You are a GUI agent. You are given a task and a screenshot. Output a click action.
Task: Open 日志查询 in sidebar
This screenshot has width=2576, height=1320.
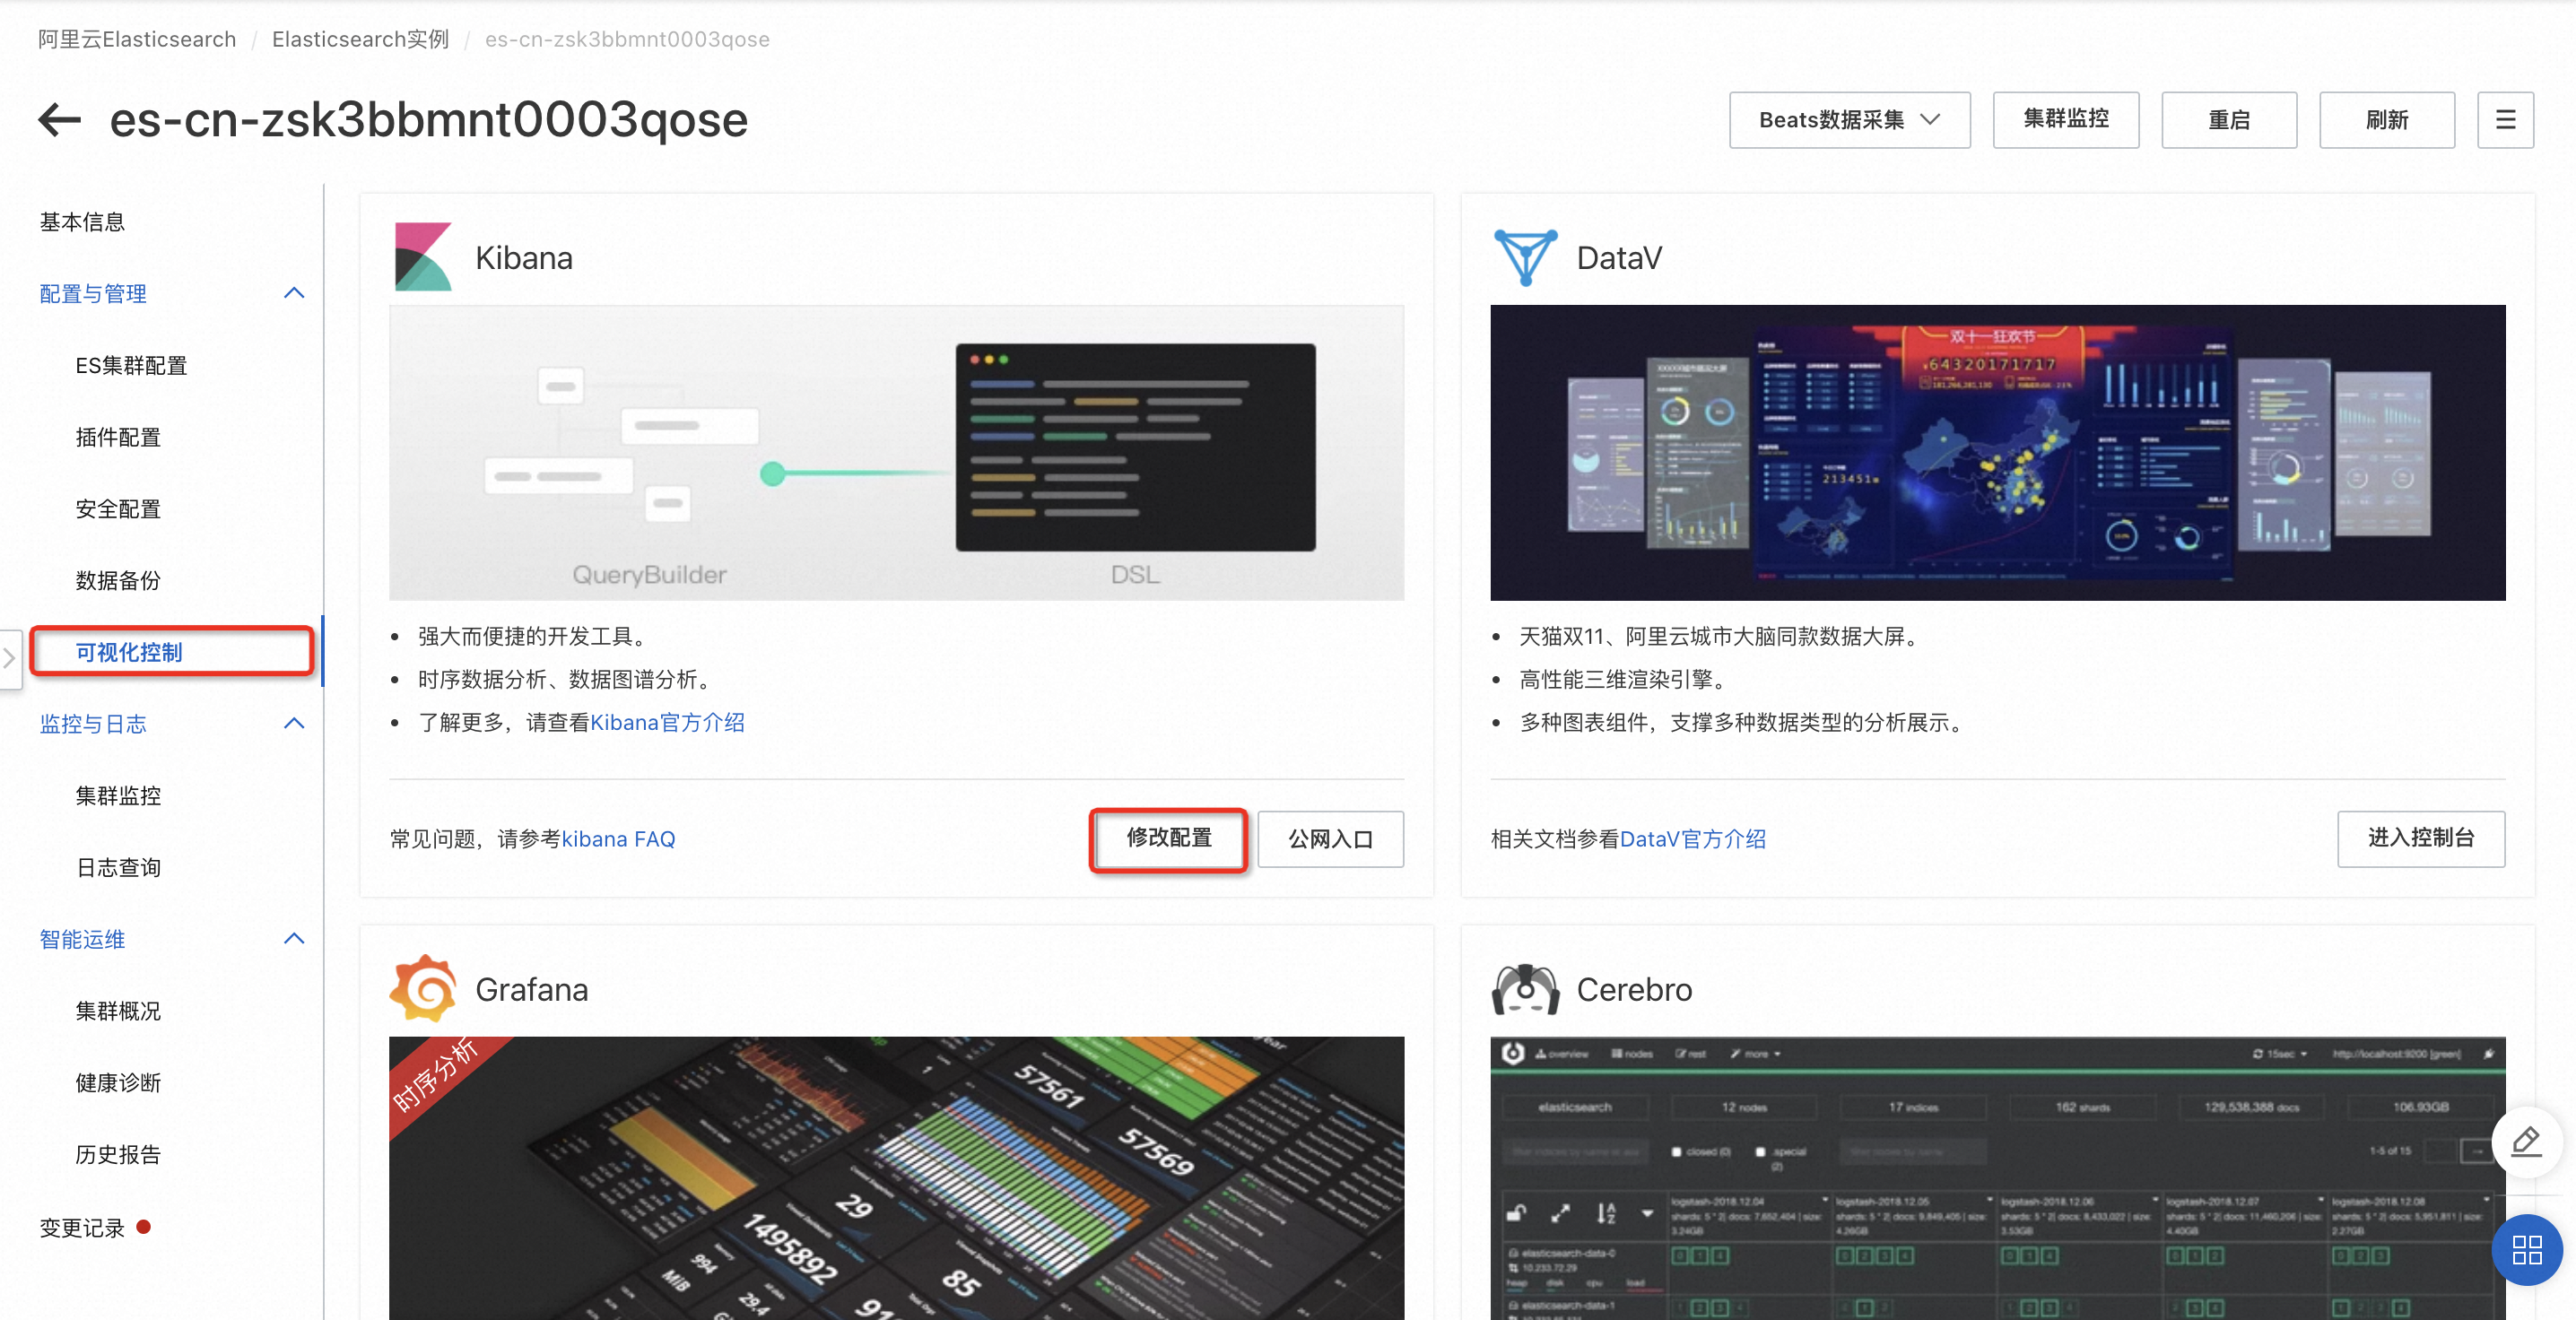click(118, 867)
